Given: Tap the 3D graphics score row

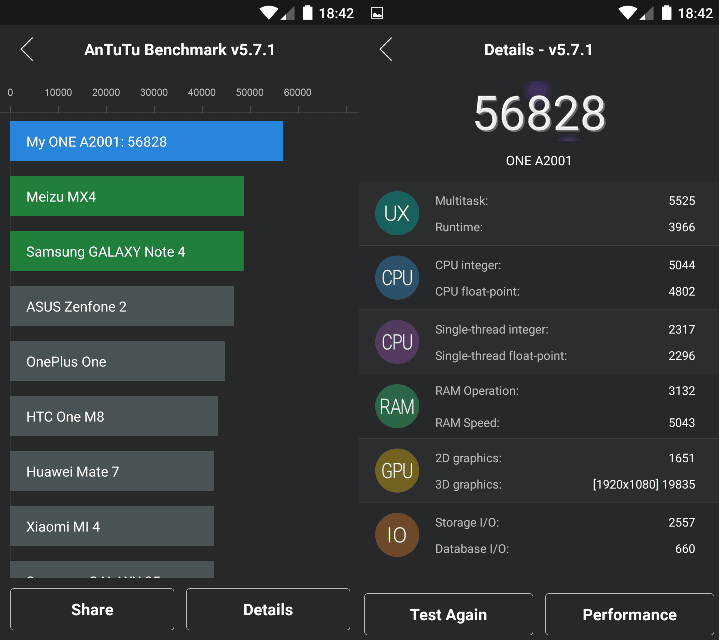Looking at the screenshot, I should [565, 484].
